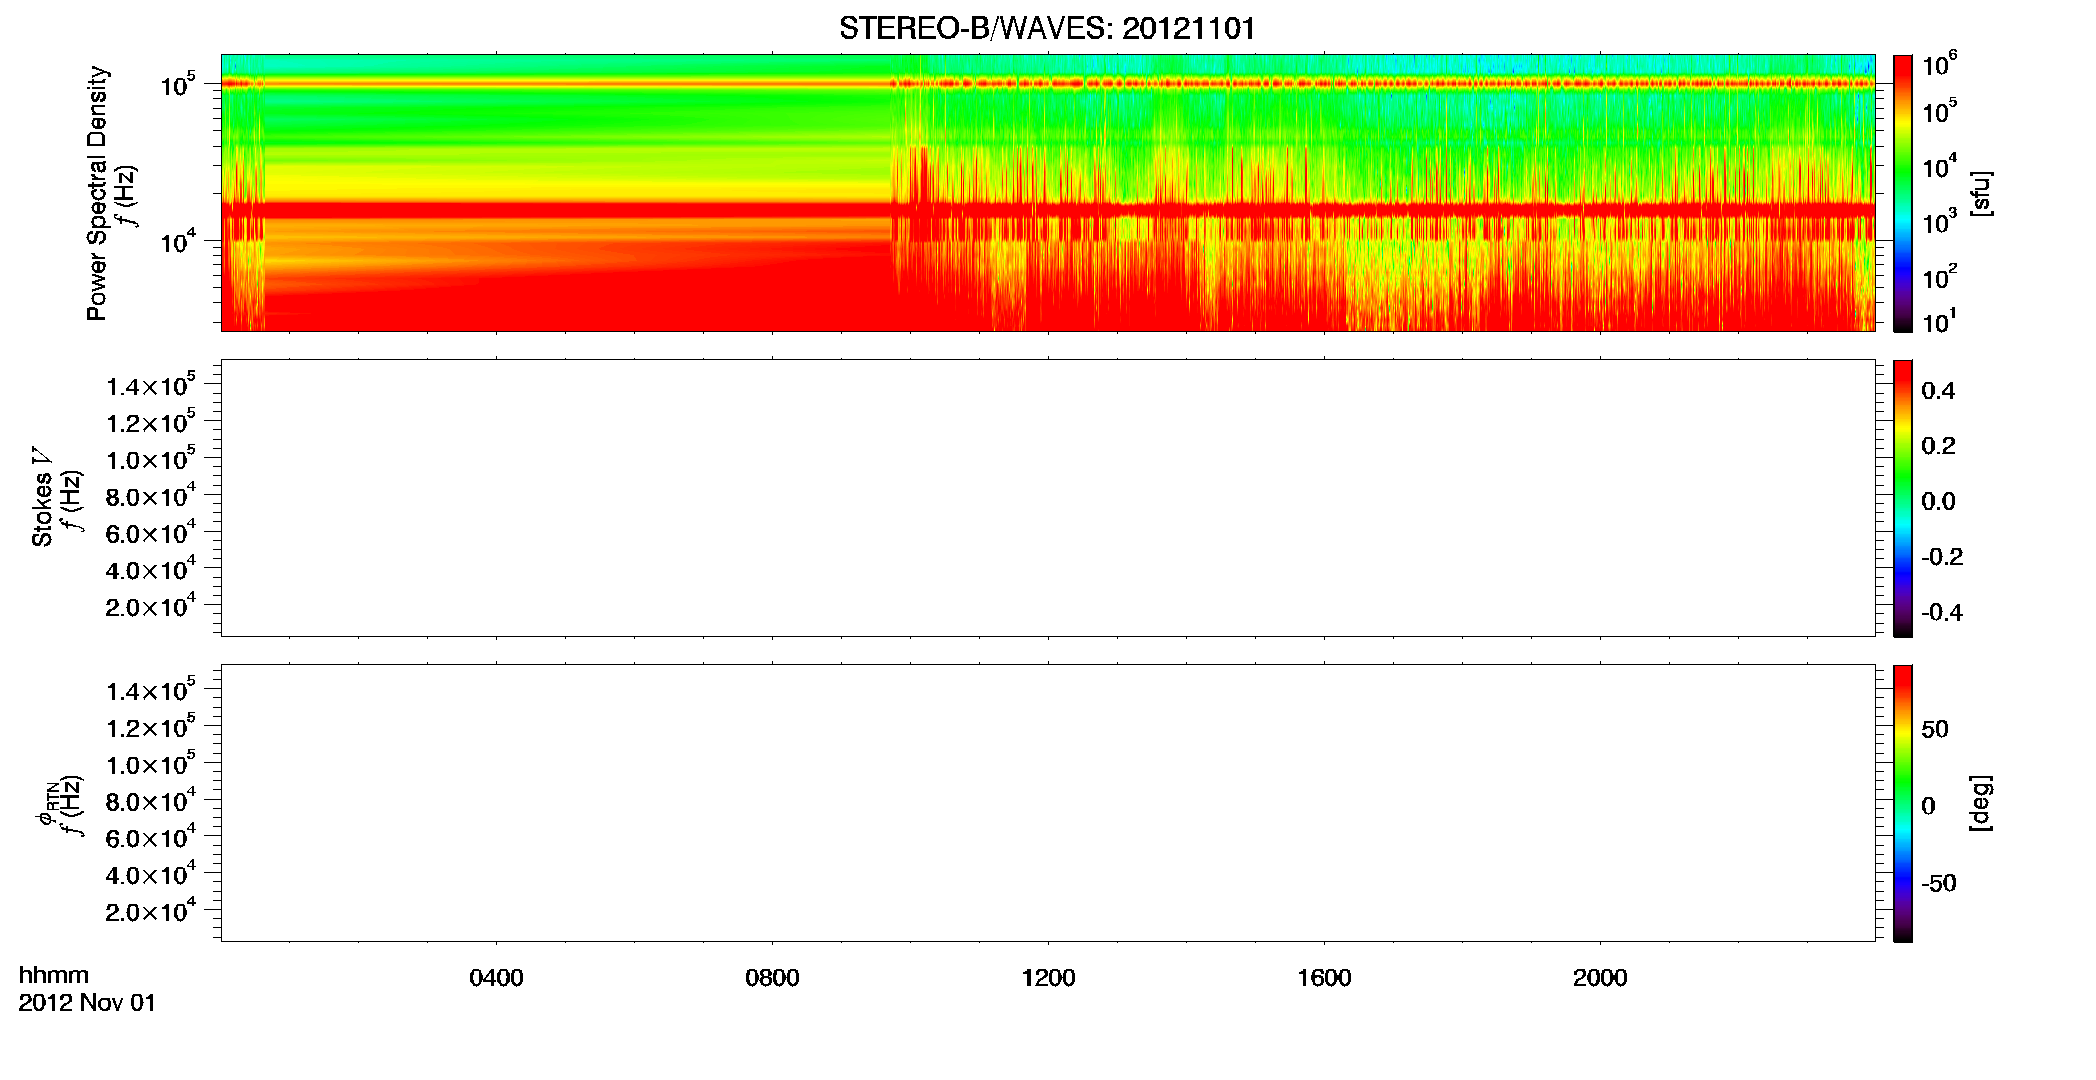The height and width of the screenshot is (1080, 2096).
Task: Click the [deg] unit label
Action: (x=1981, y=803)
